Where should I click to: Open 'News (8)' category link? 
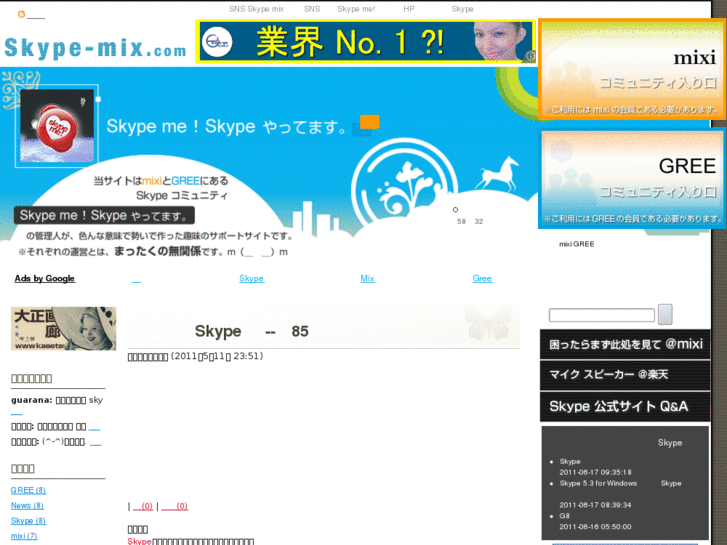pos(27,506)
